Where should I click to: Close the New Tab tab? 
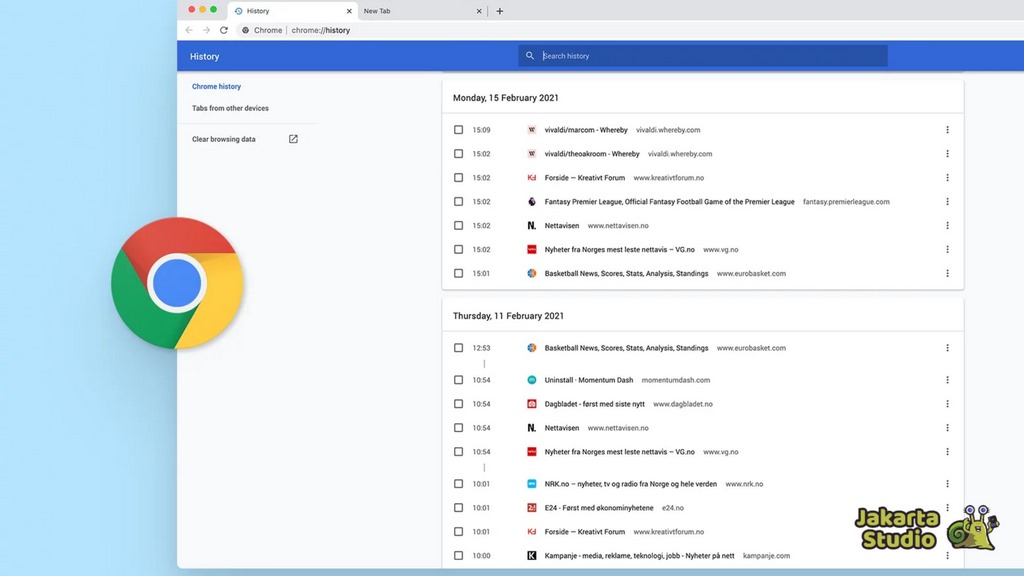coord(479,11)
